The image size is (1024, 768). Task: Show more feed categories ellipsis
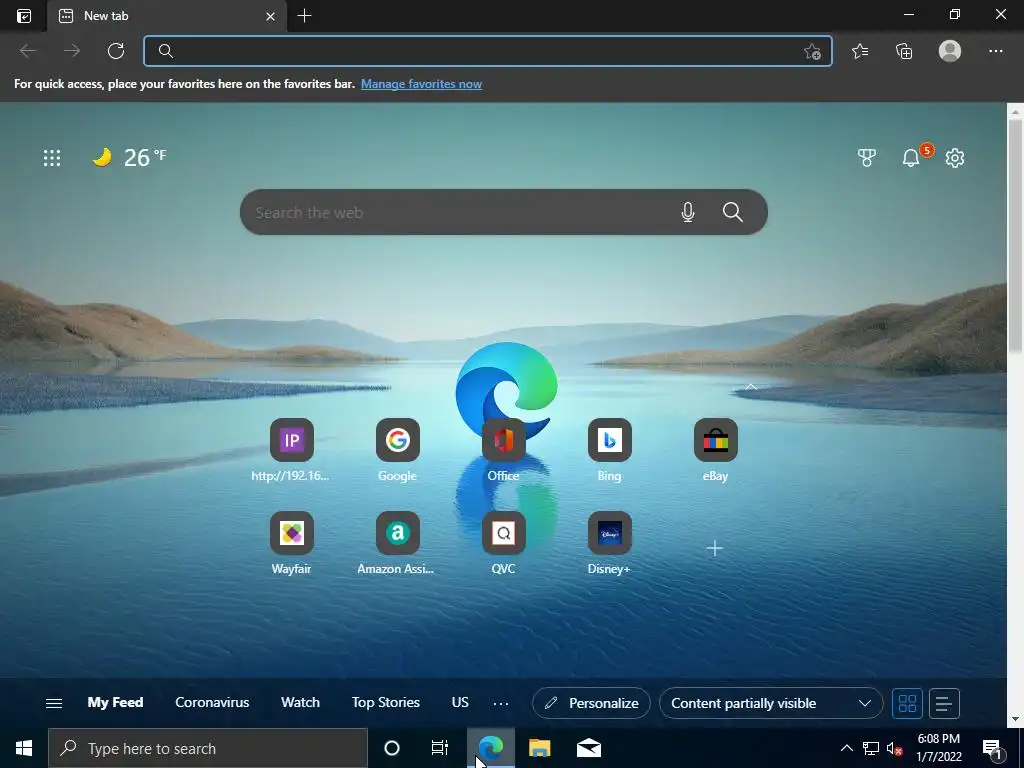[x=501, y=703]
